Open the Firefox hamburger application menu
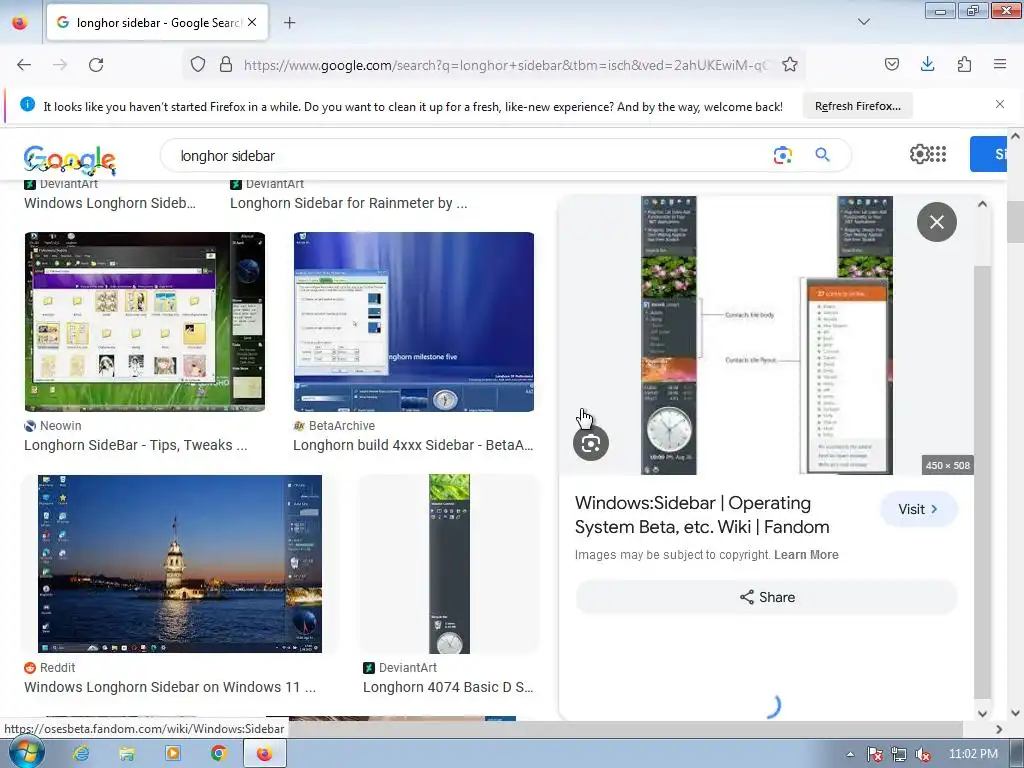The width and height of the screenshot is (1024, 768). [x=1000, y=64]
